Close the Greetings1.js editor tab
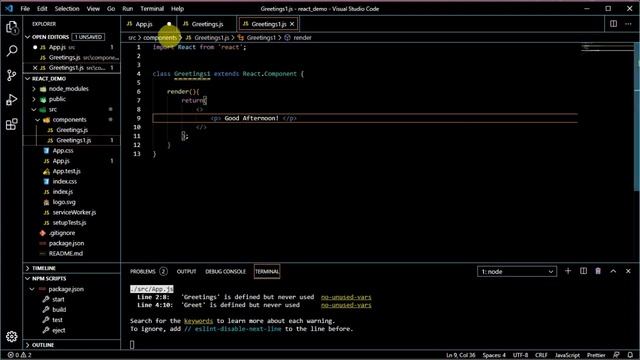The height and width of the screenshot is (360, 640). pyautogui.click(x=292, y=24)
